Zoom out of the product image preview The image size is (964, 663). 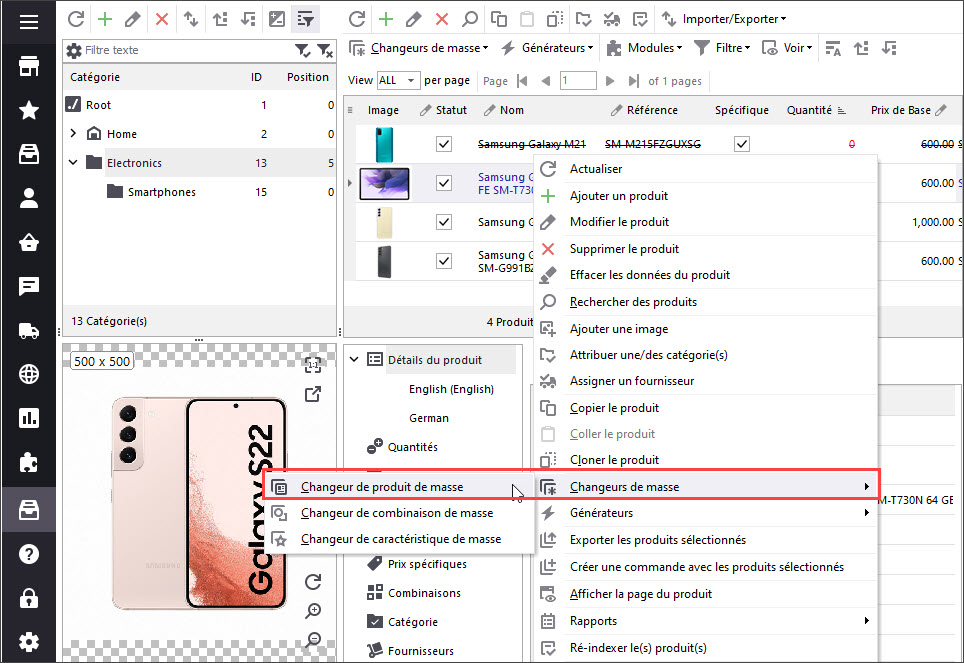pyautogui.click(x=313, y=640)
